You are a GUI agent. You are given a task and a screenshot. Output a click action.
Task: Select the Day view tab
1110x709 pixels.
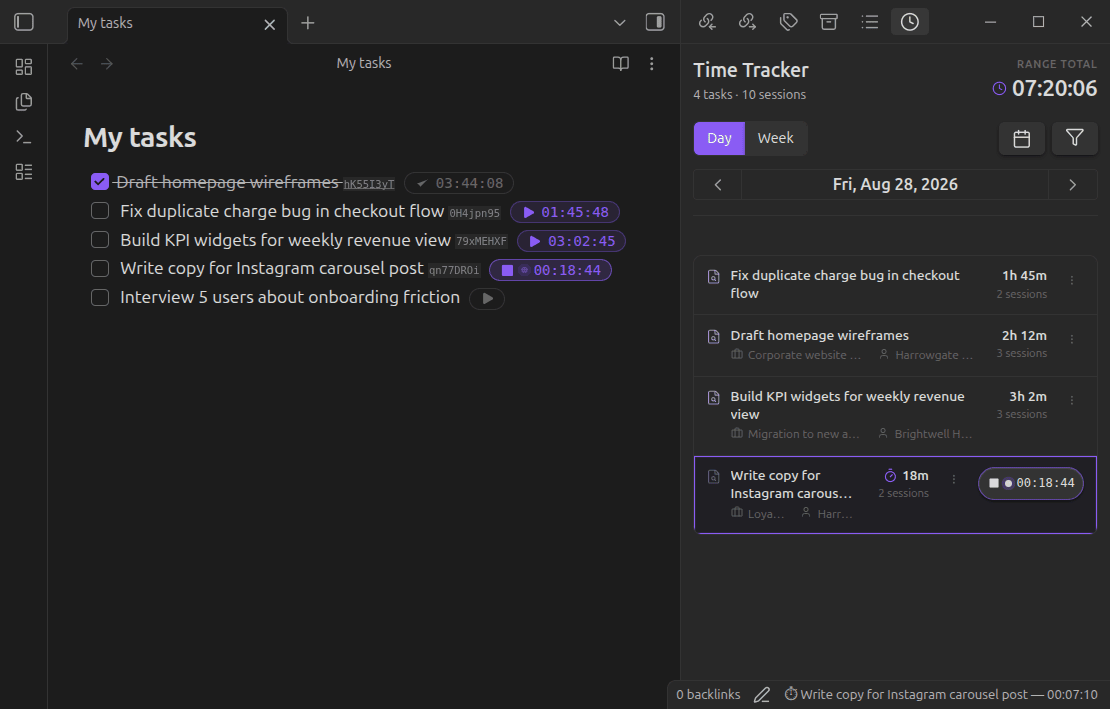pos(719,138)
